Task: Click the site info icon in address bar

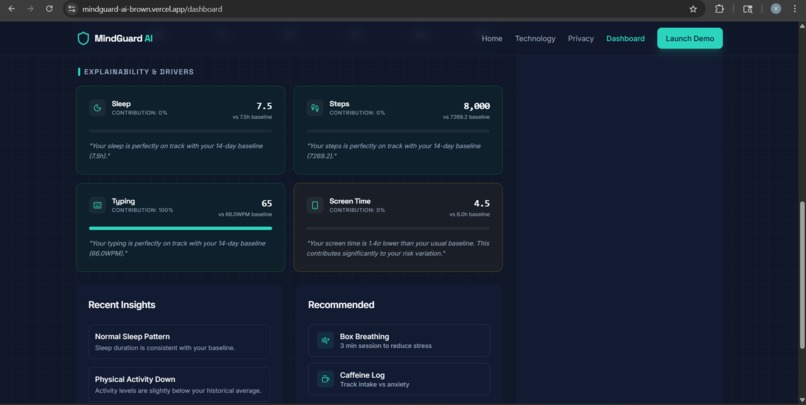Action: (x=72, y=9)
